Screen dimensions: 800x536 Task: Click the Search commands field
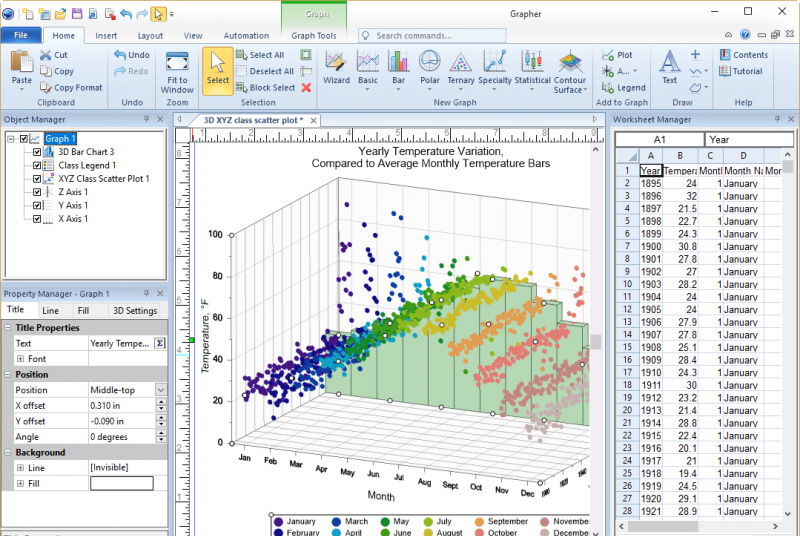coord(432,36)
